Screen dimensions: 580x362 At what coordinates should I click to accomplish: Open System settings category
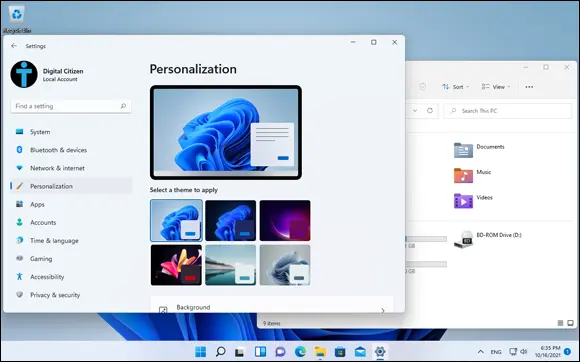click(x=71, y=132)
